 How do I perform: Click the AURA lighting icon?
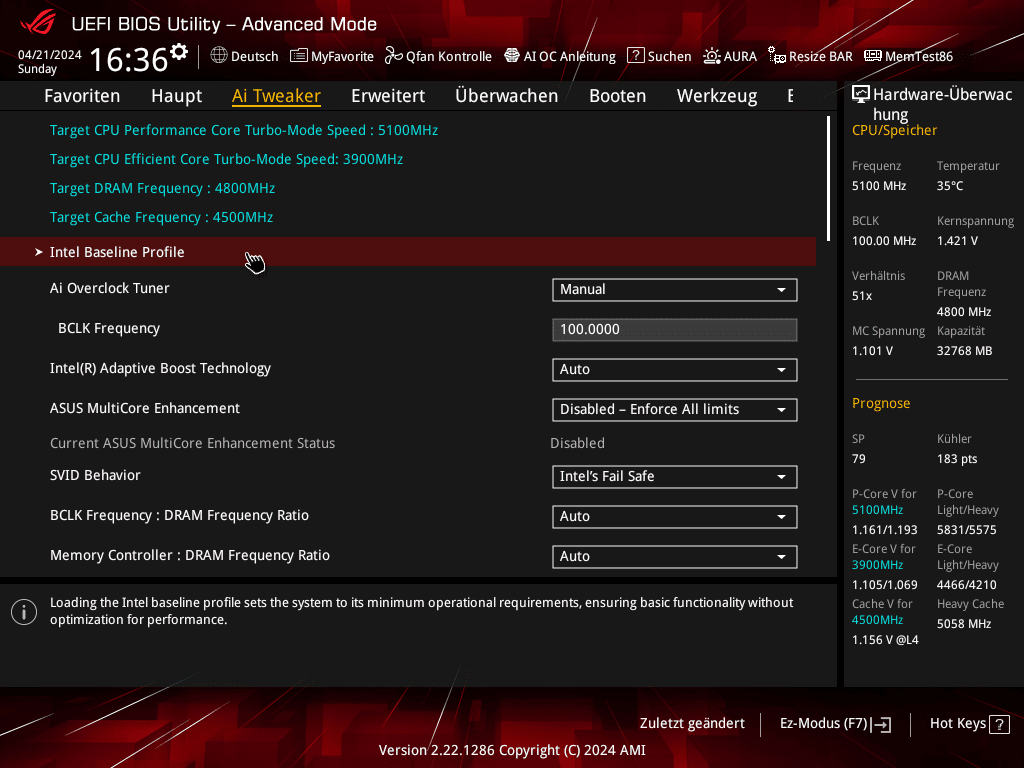click(712, 56)
